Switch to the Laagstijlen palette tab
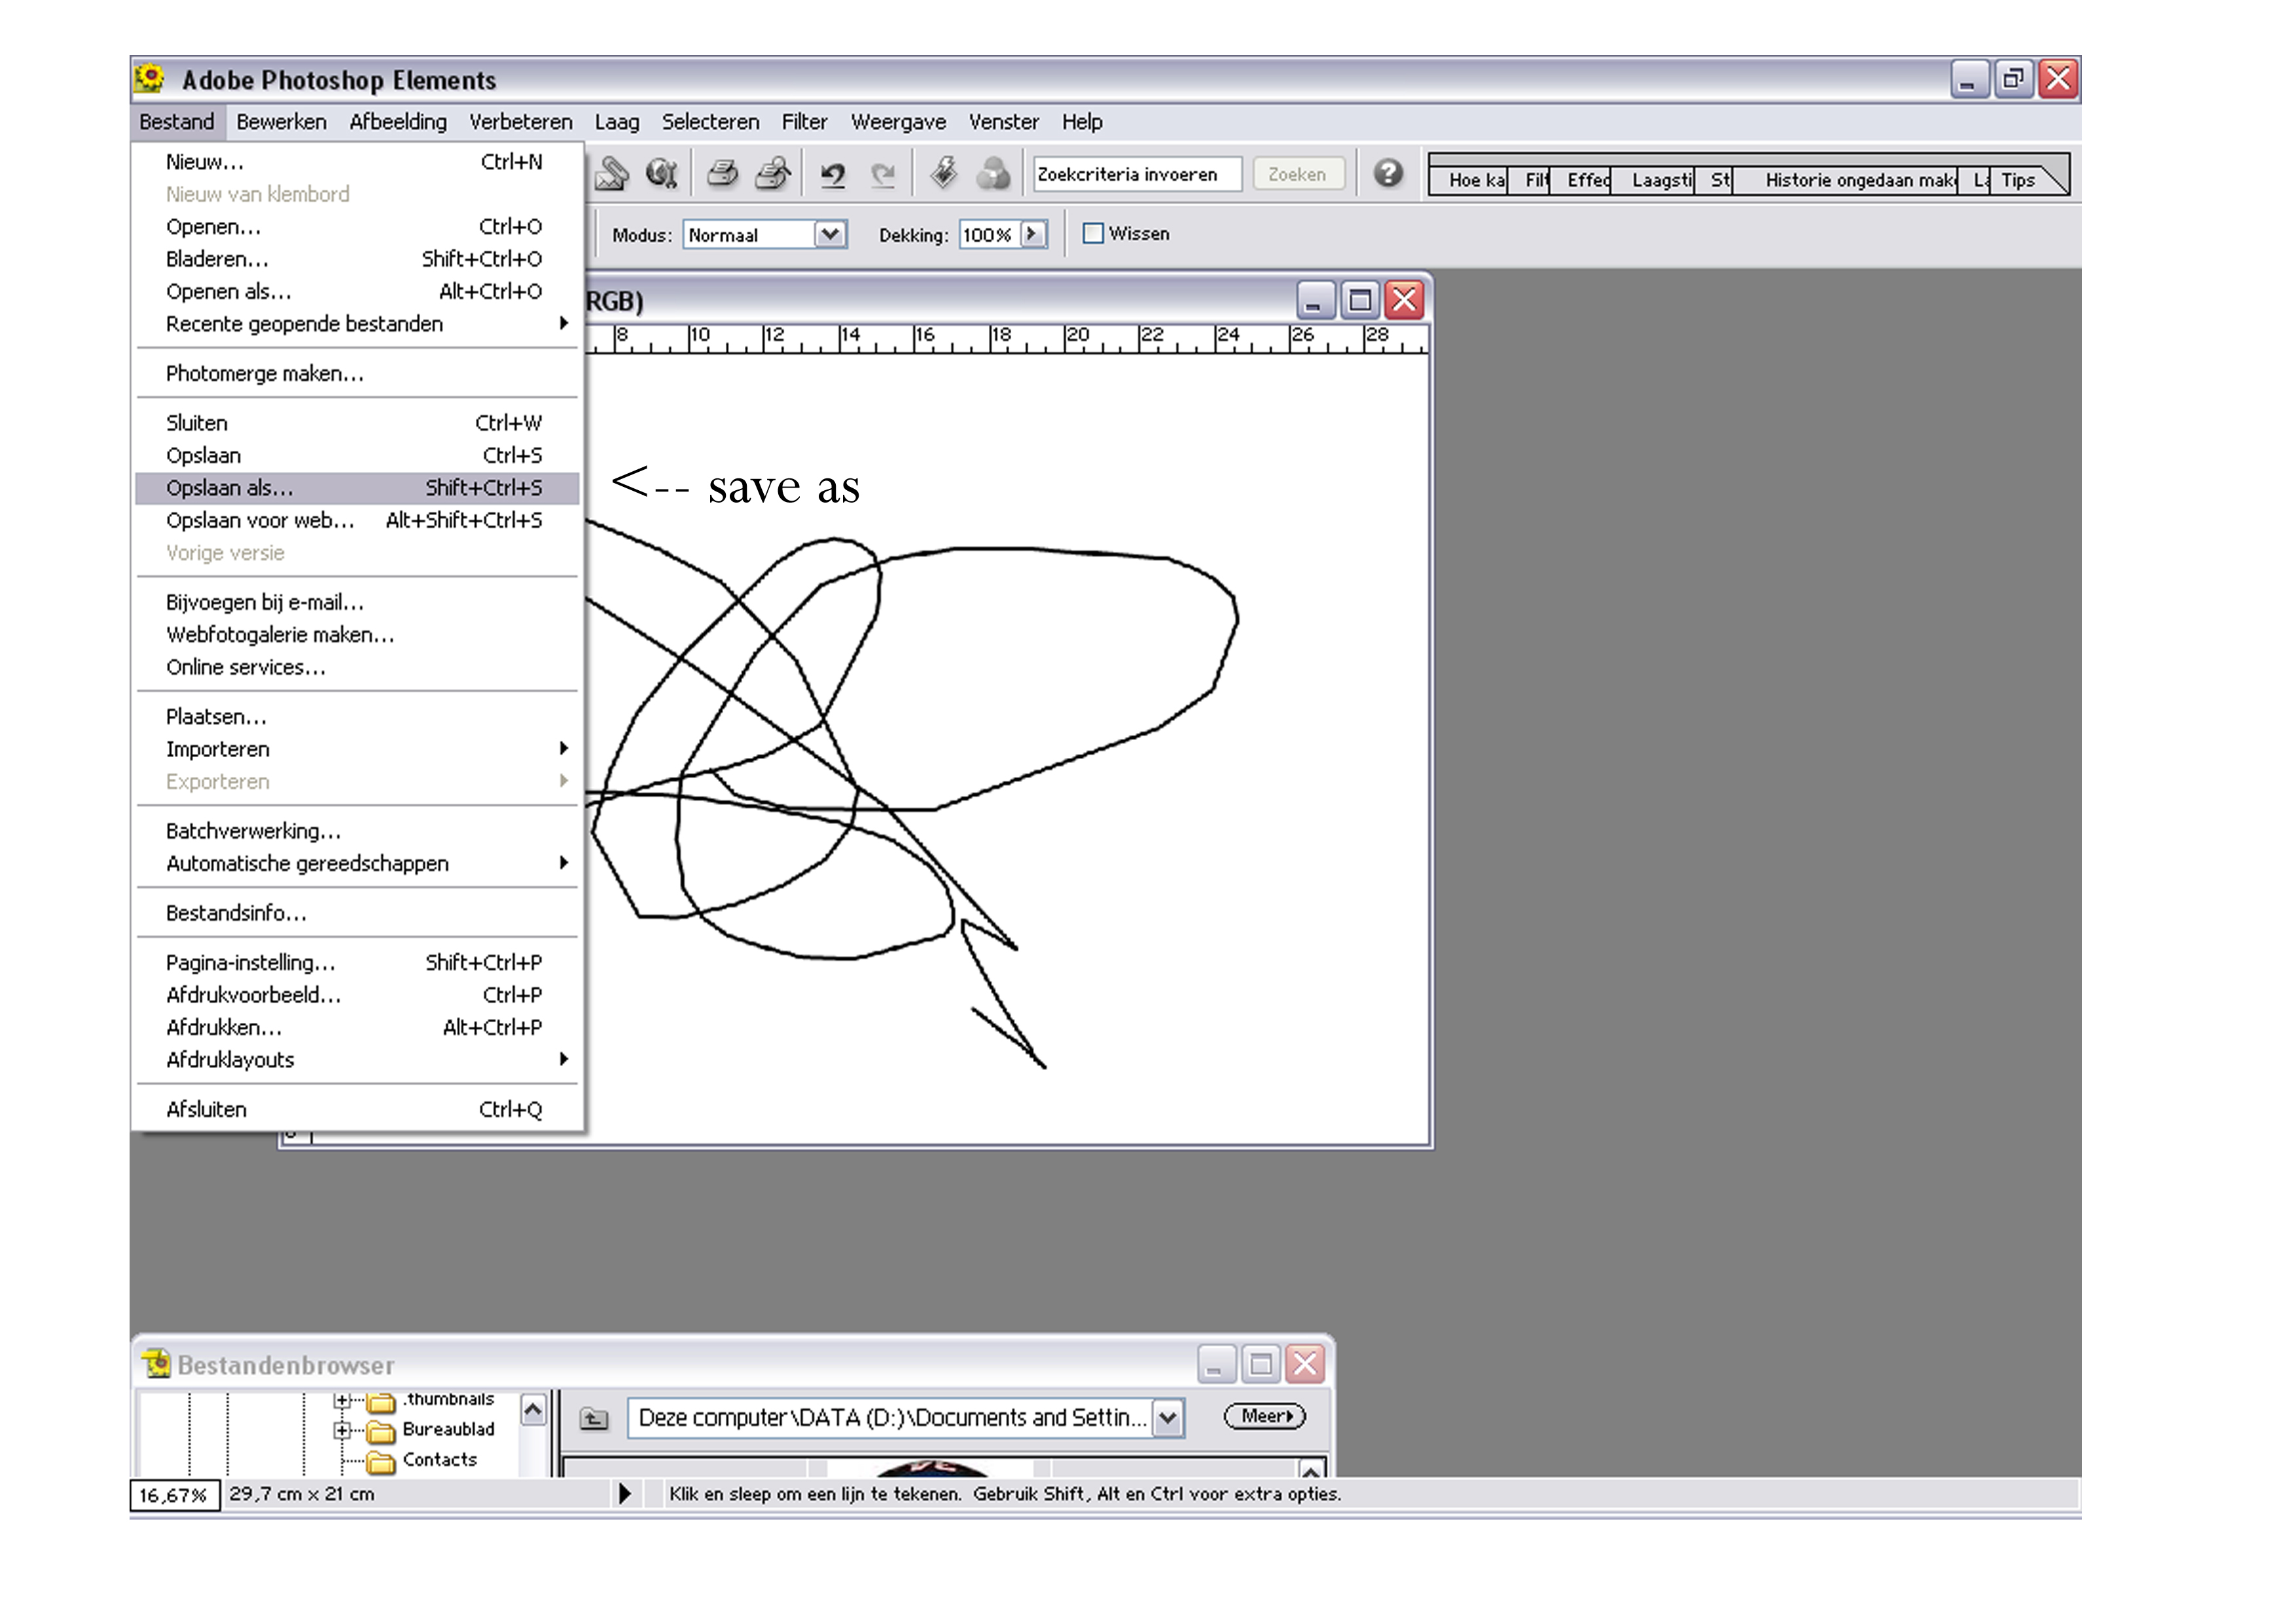Screen dimensions: 2296x1623 point(1660,180)
